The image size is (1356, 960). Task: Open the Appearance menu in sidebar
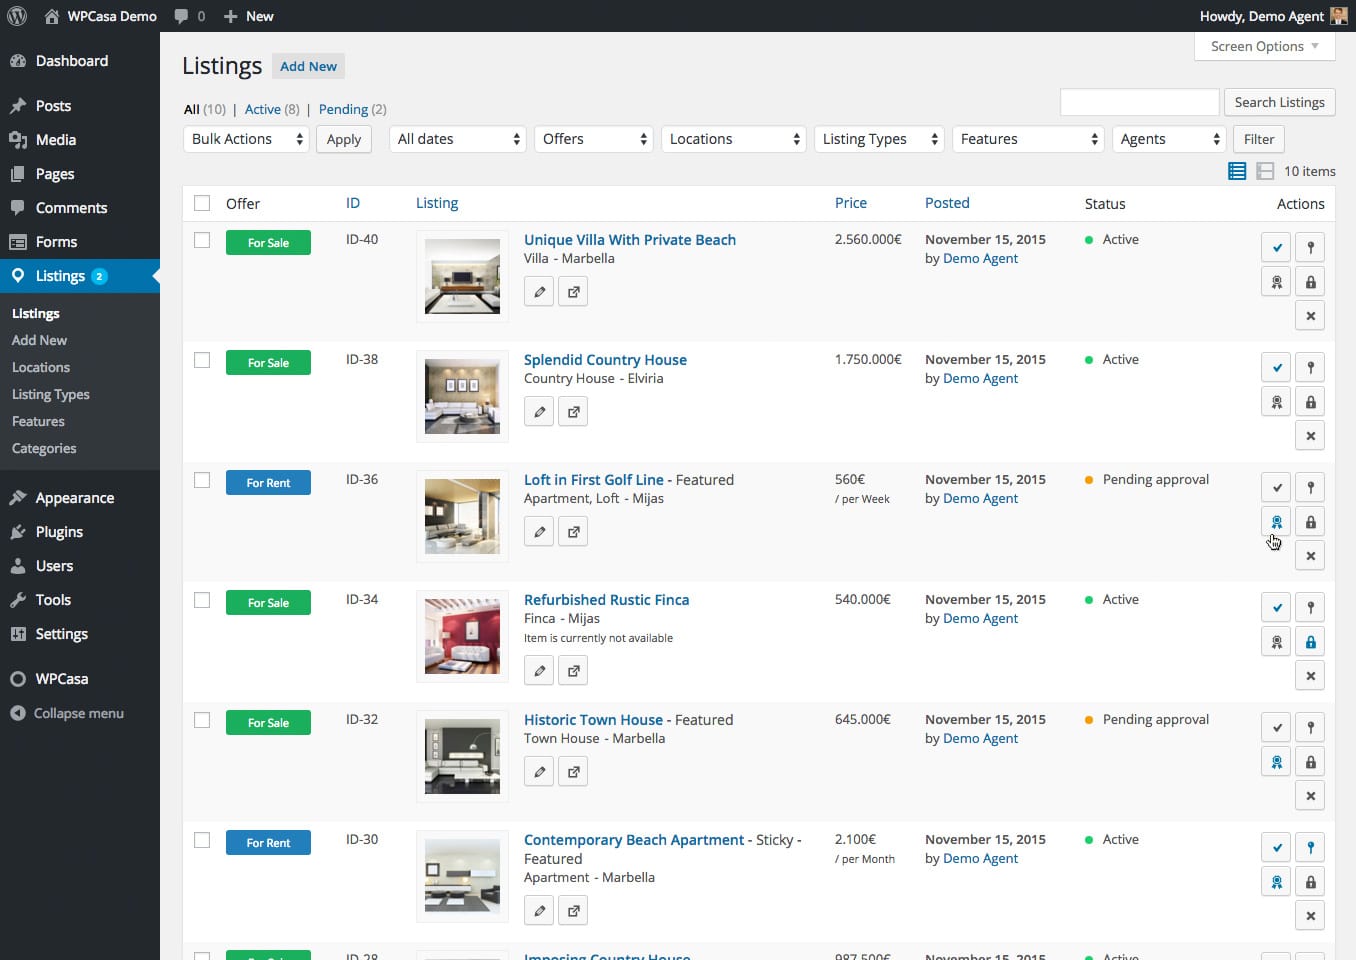point(75,498)
